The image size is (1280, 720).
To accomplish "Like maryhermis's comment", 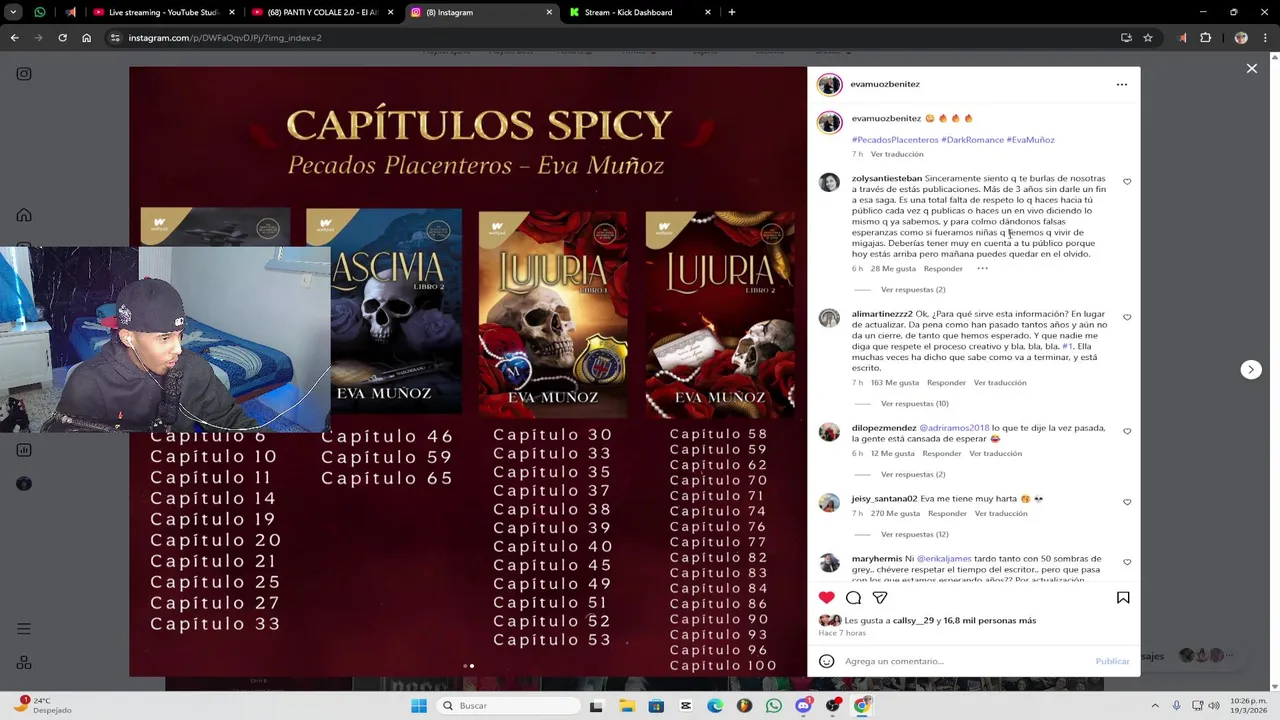I will (x=1127, y=562).
